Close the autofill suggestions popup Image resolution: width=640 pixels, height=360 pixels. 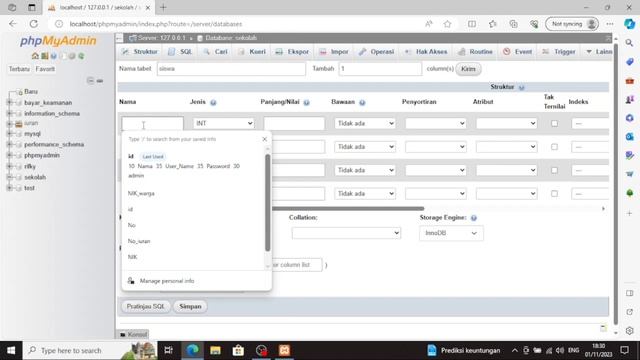pyautogui.click(x=264, y=139)
